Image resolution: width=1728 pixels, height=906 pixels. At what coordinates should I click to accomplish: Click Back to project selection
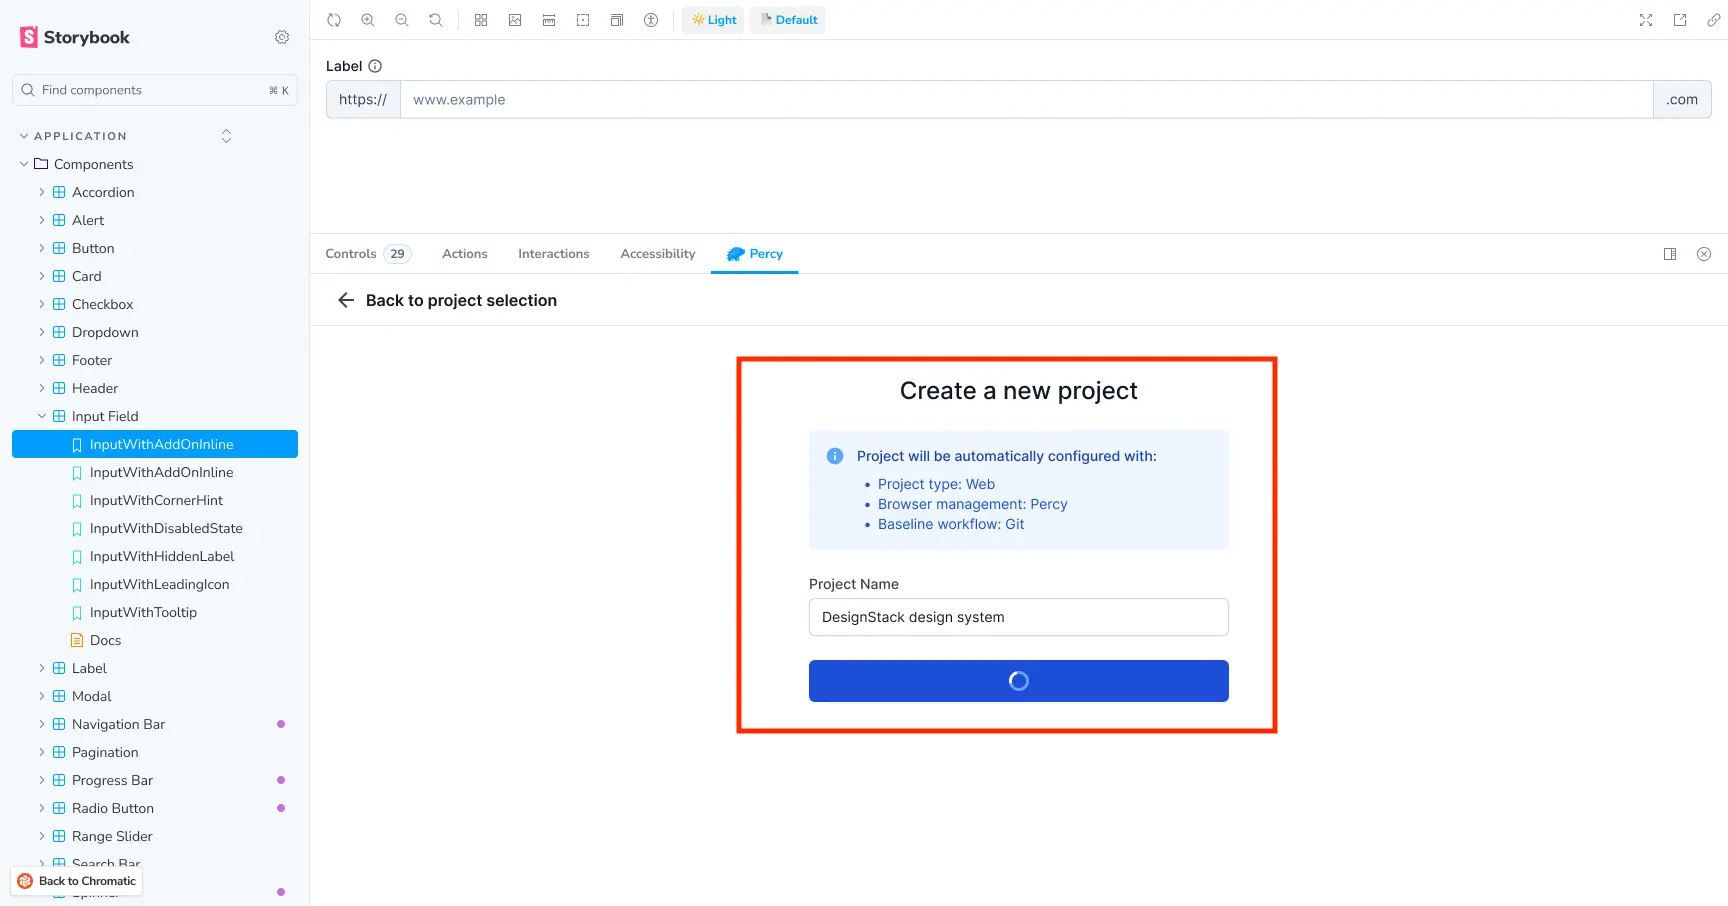[445, 300]
